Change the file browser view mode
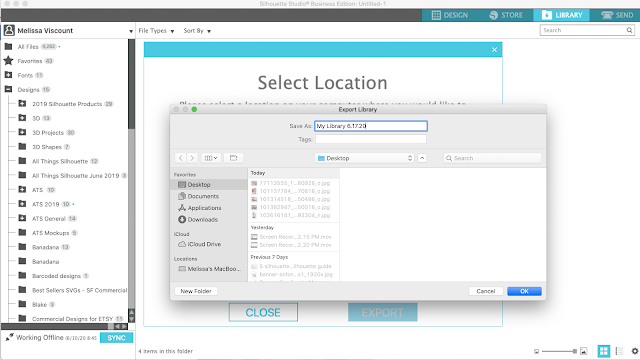This screenshot has height=360, width=640. point(211,158)
